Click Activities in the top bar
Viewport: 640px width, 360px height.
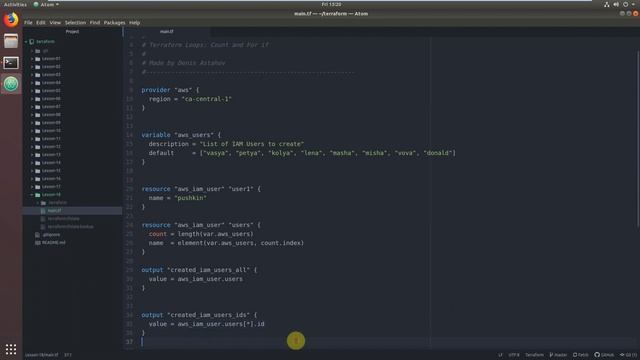click(15, 4)
